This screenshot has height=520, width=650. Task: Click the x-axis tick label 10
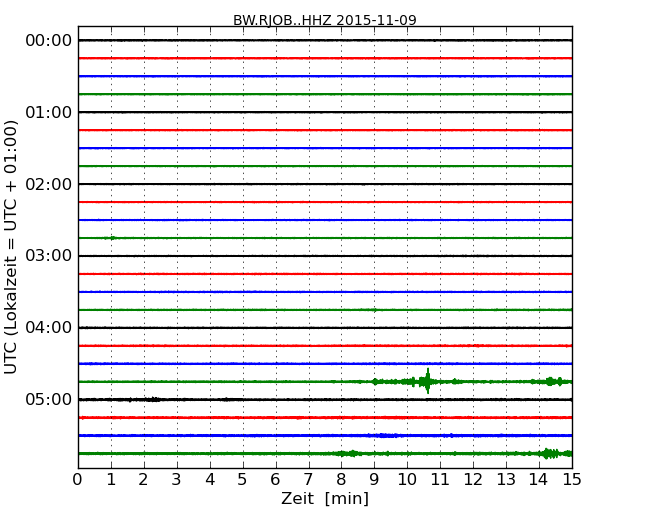click(x=407, y=480)
